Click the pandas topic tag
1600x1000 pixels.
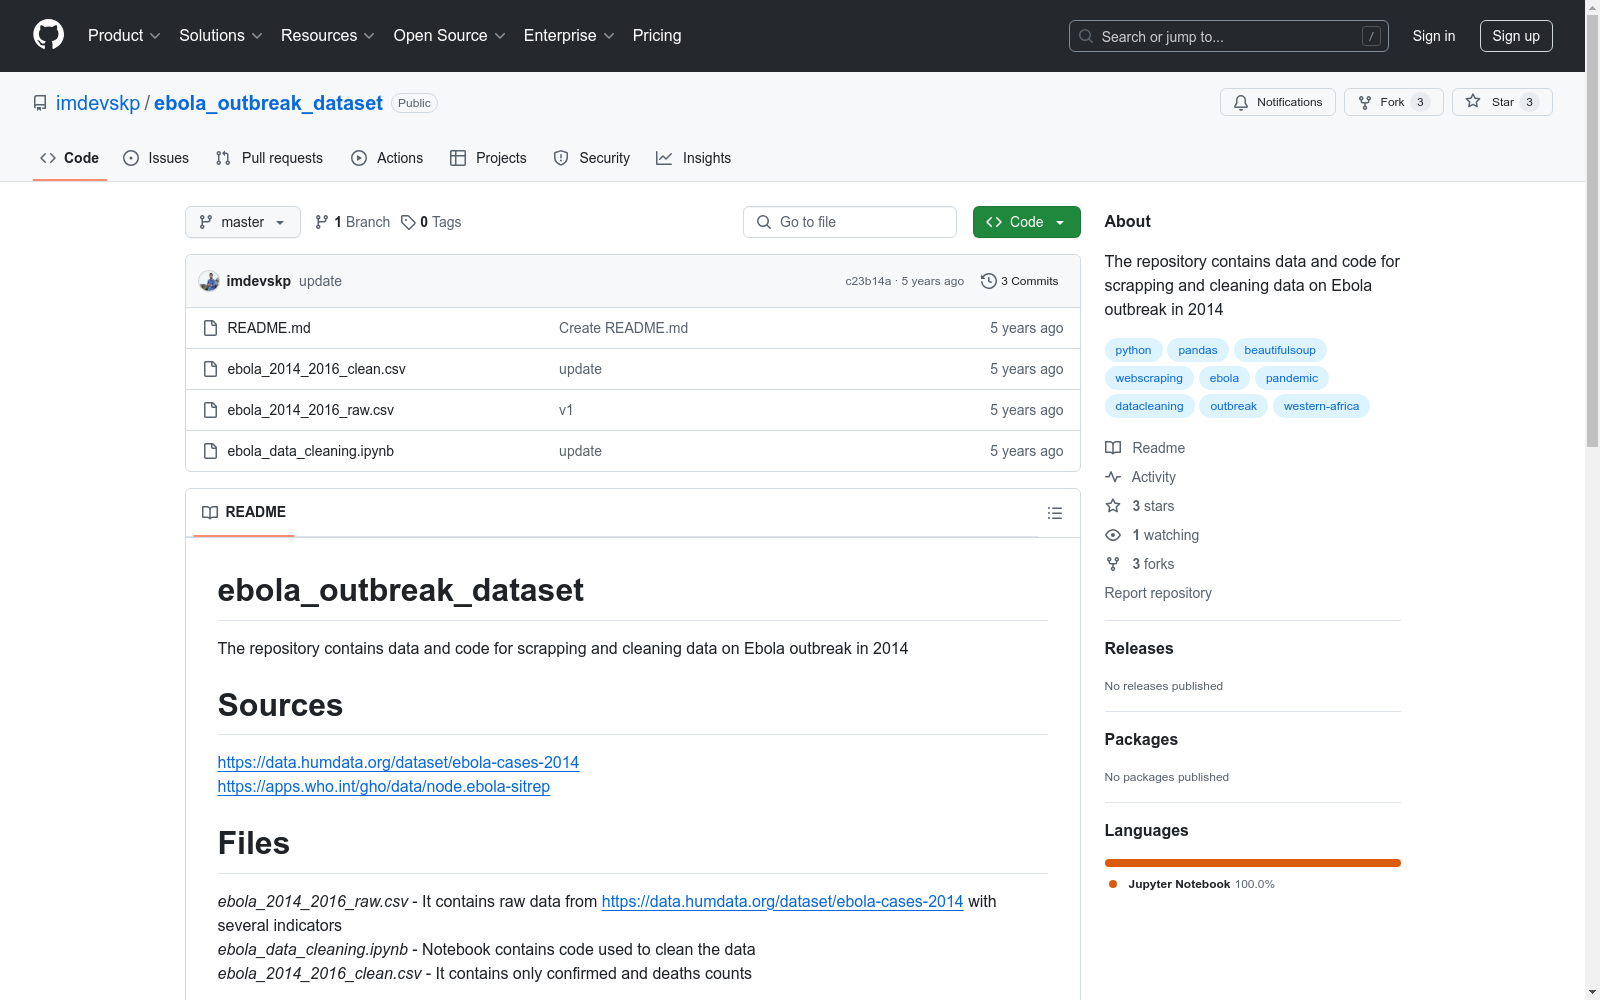(1198, 350)
